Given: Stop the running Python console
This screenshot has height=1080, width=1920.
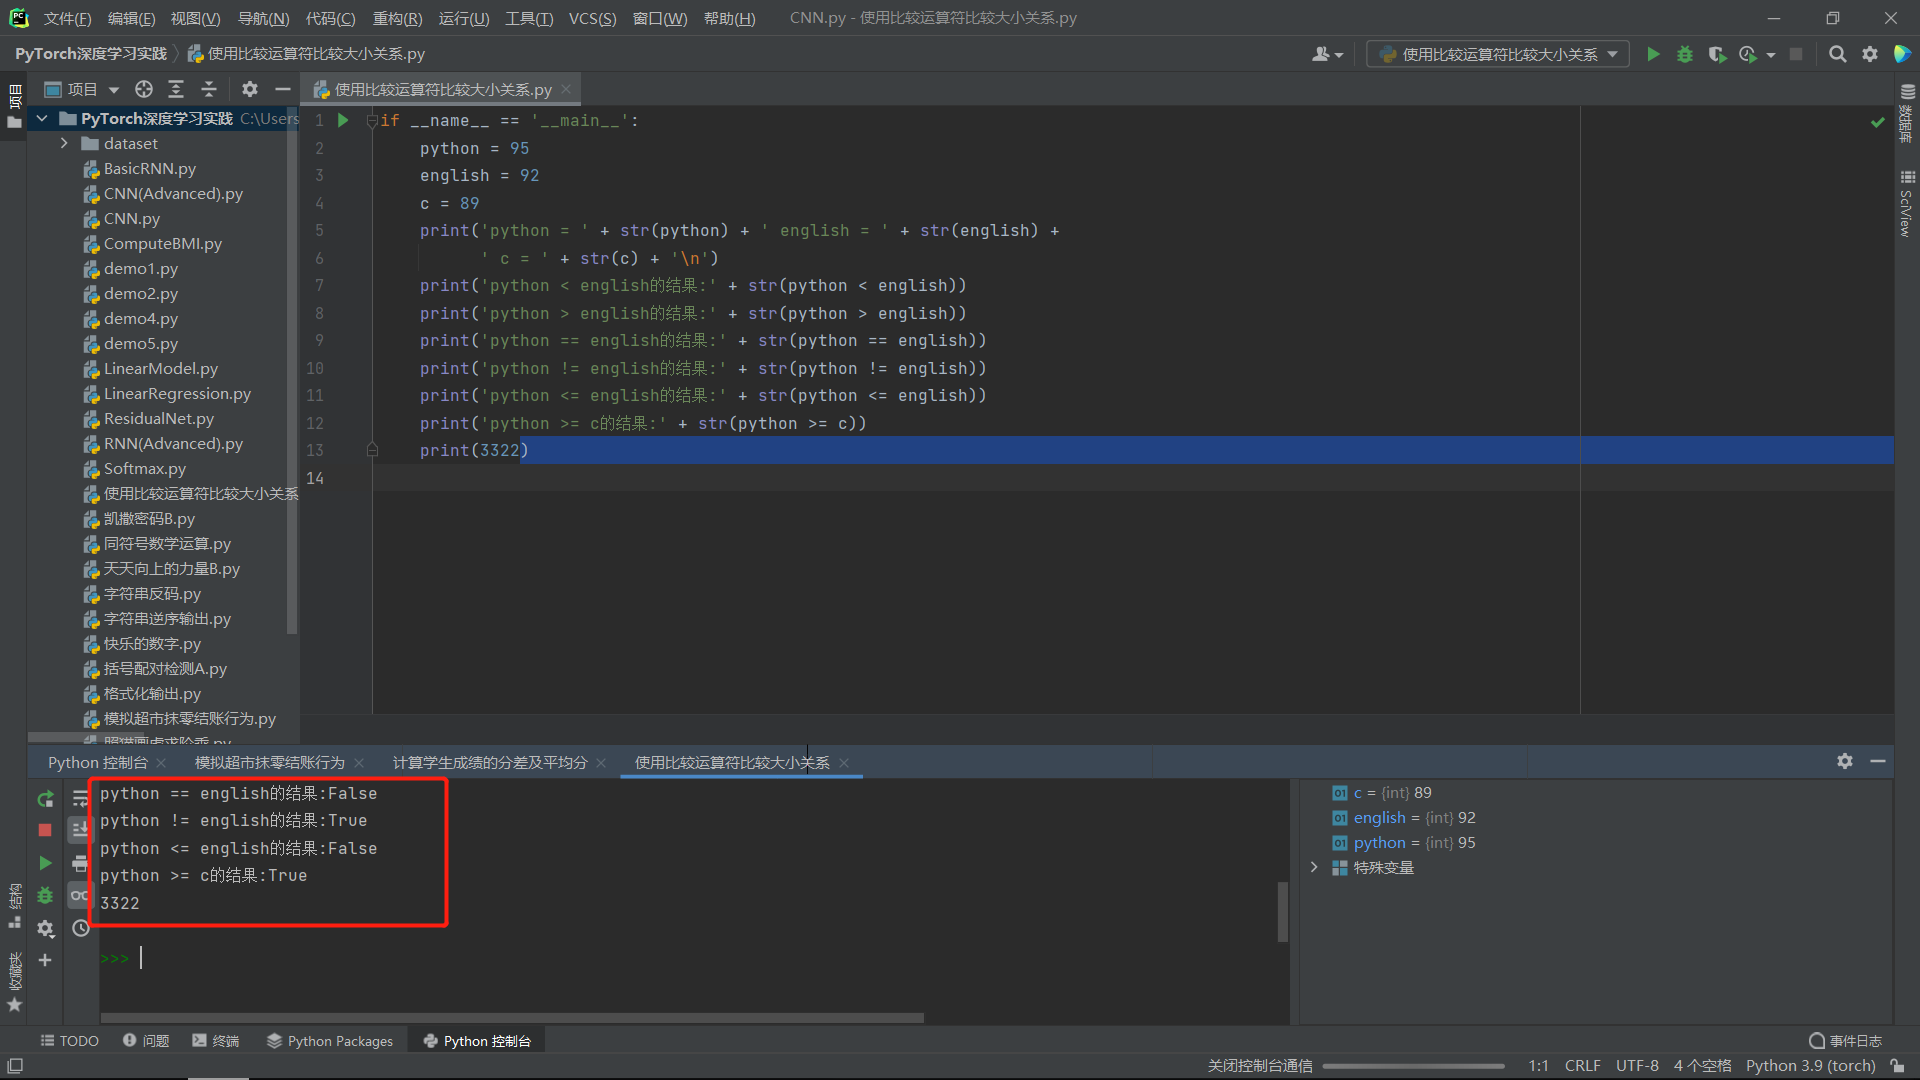Looking at the screenshot, I should (x=45, y=830).
